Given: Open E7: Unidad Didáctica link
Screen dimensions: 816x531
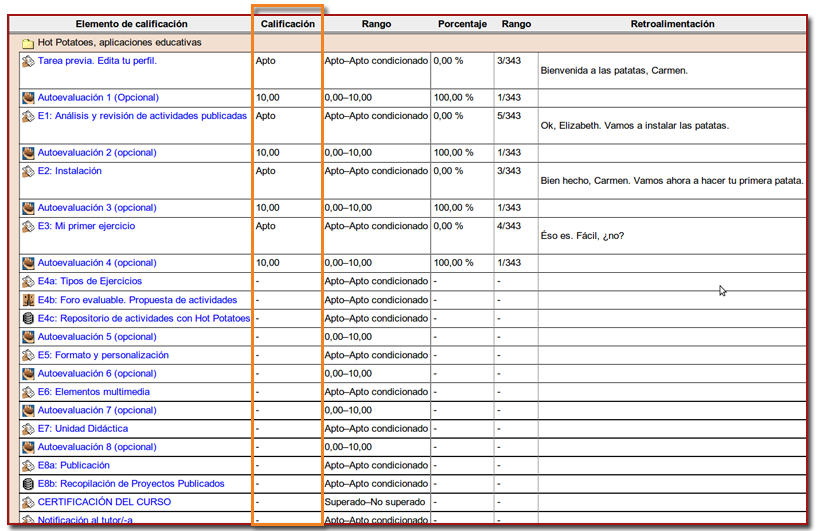Looking at the screenshot, I should [83, 428].
